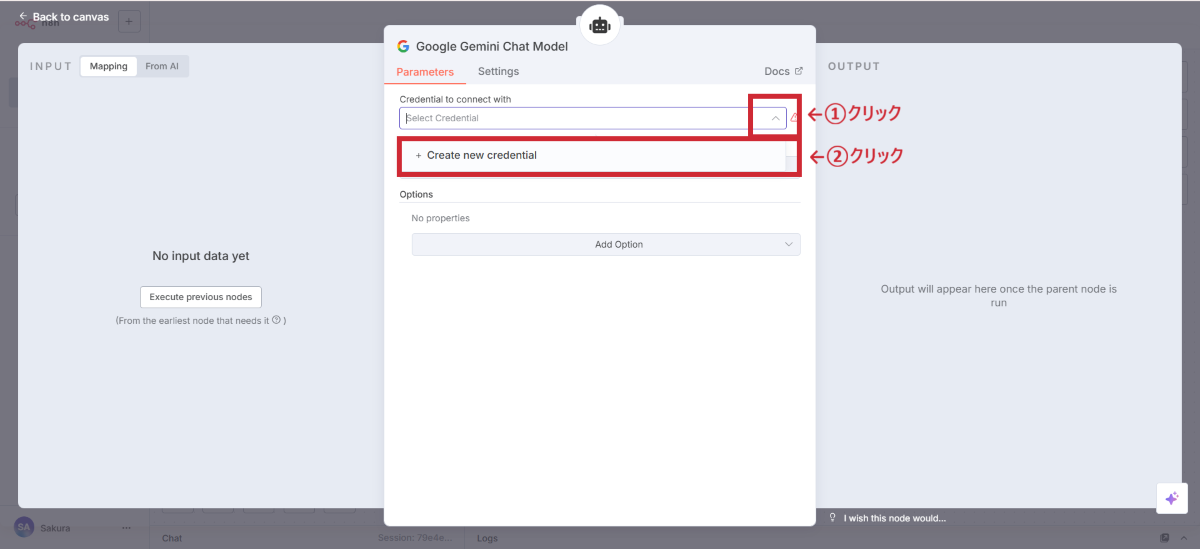Click Execute previous nodes button
This screenshot has height=549, width=1200.
201,297
